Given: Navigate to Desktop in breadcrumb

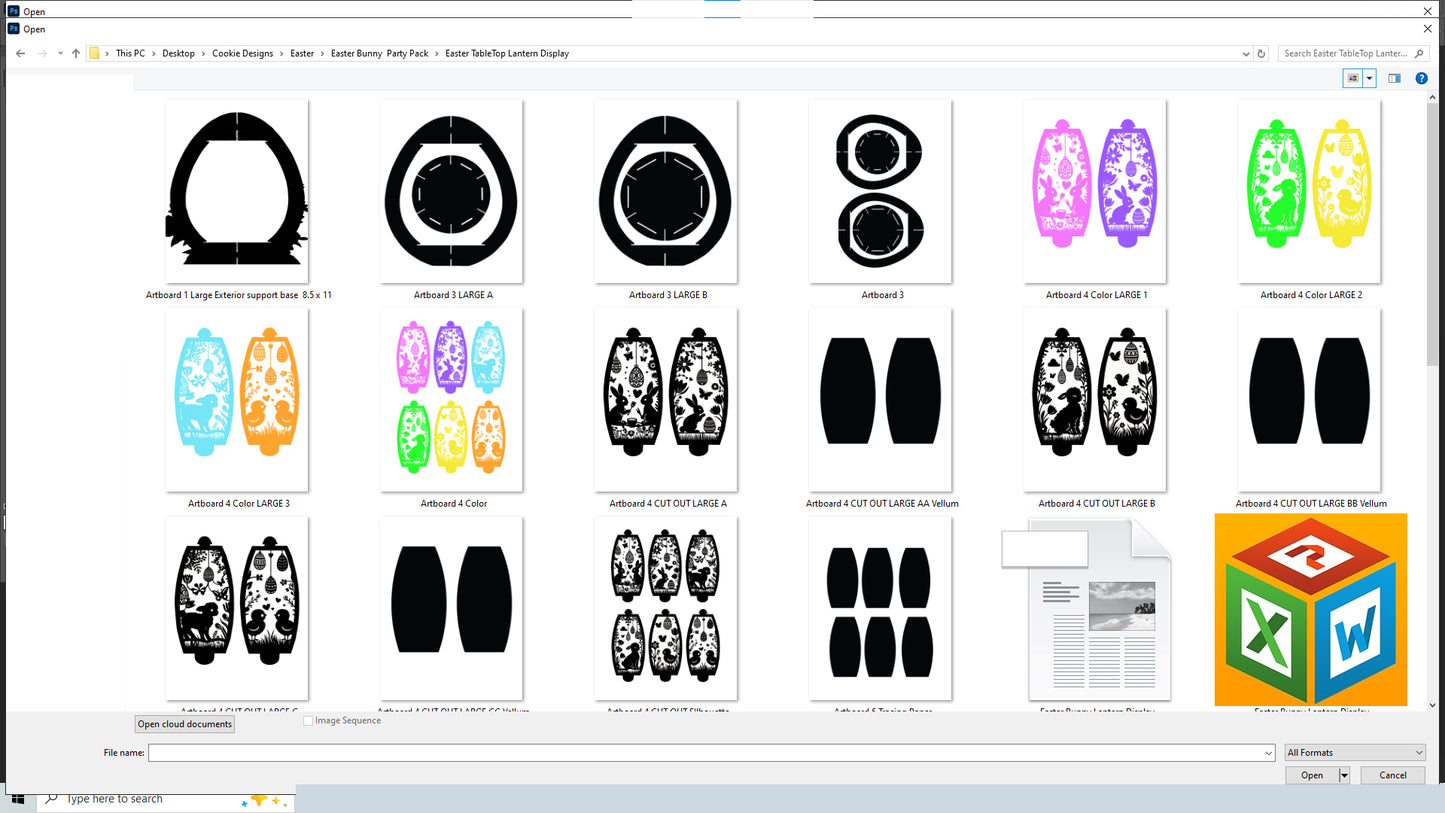Looking at the screenshot, I should [x=179, y=54].
